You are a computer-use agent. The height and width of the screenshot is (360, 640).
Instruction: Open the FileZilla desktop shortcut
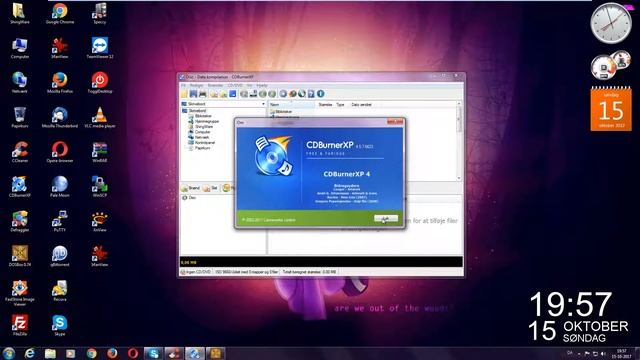pos(20,325)
